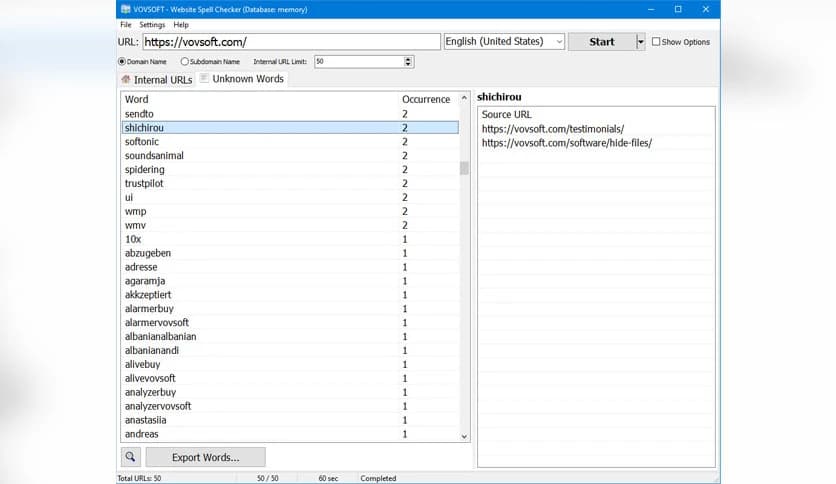Switch to the Unknown Words tab
Viewport: 836px width, 484px height.
243,79
